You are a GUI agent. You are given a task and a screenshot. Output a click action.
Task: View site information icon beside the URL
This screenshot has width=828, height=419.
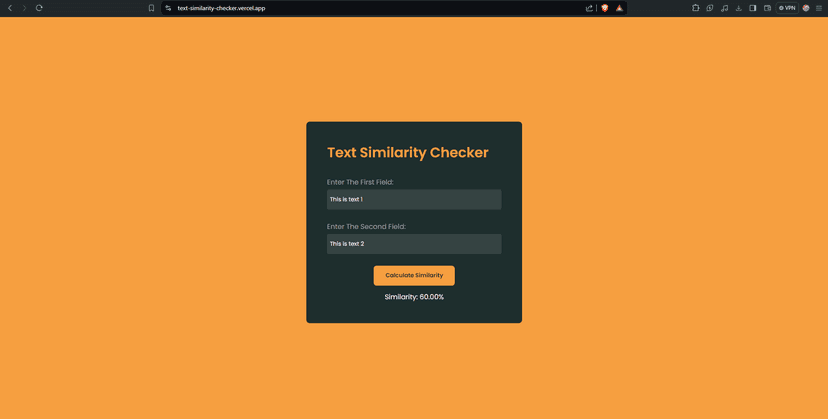click(168, 8)
